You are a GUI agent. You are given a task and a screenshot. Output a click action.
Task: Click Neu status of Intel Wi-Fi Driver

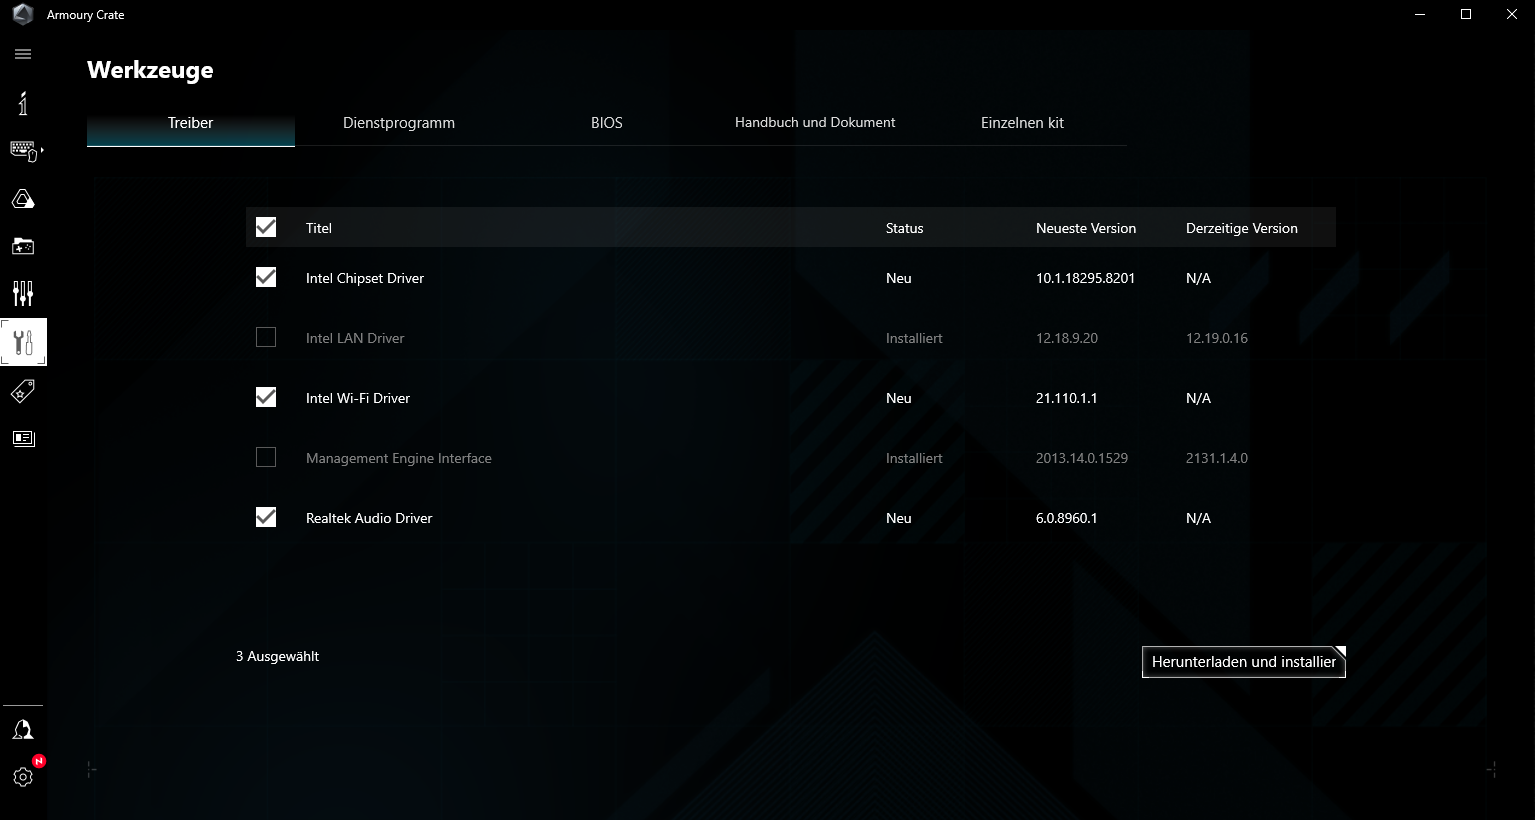(x=899, y=398)
